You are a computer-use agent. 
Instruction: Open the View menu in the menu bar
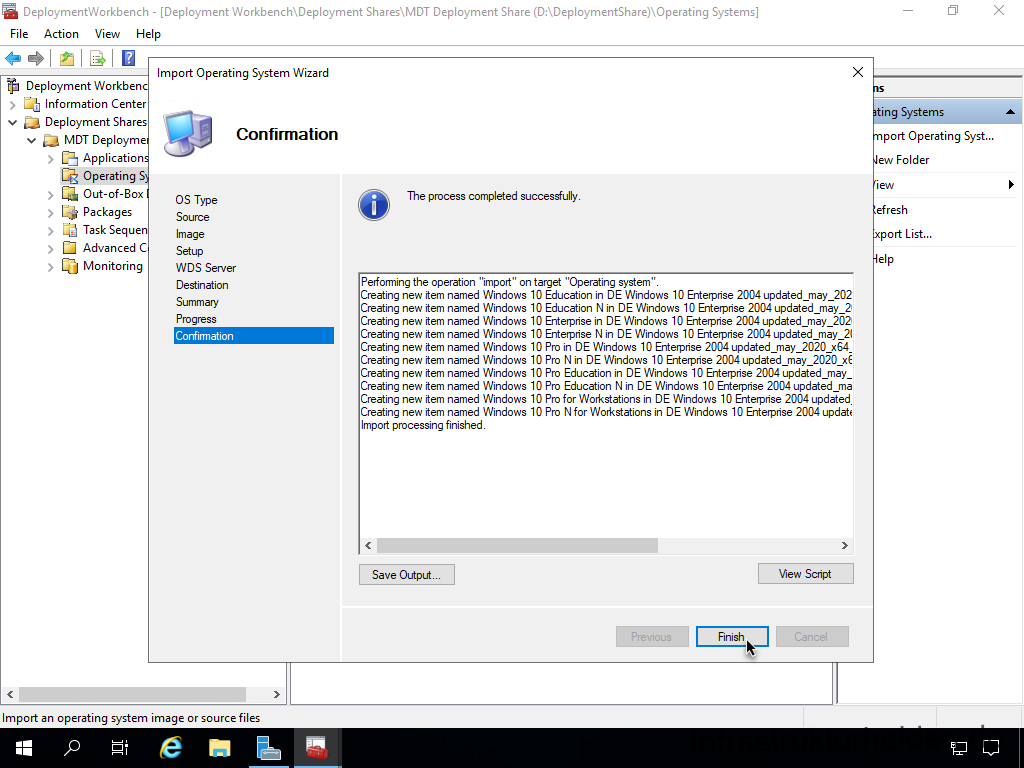pos(107,34)
